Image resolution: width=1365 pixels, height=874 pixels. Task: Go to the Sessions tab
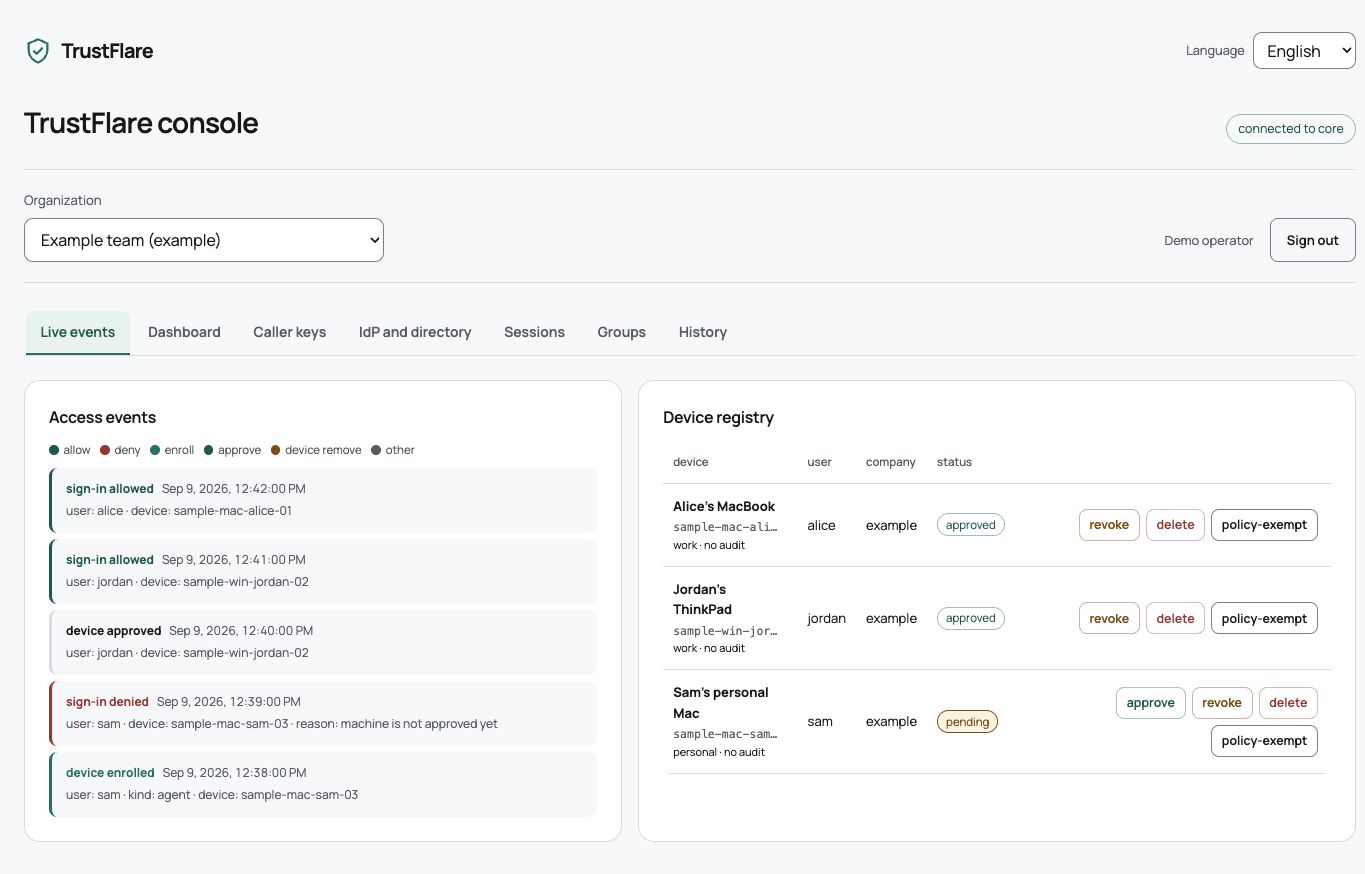pyautogui.click(x=534, y=332)
